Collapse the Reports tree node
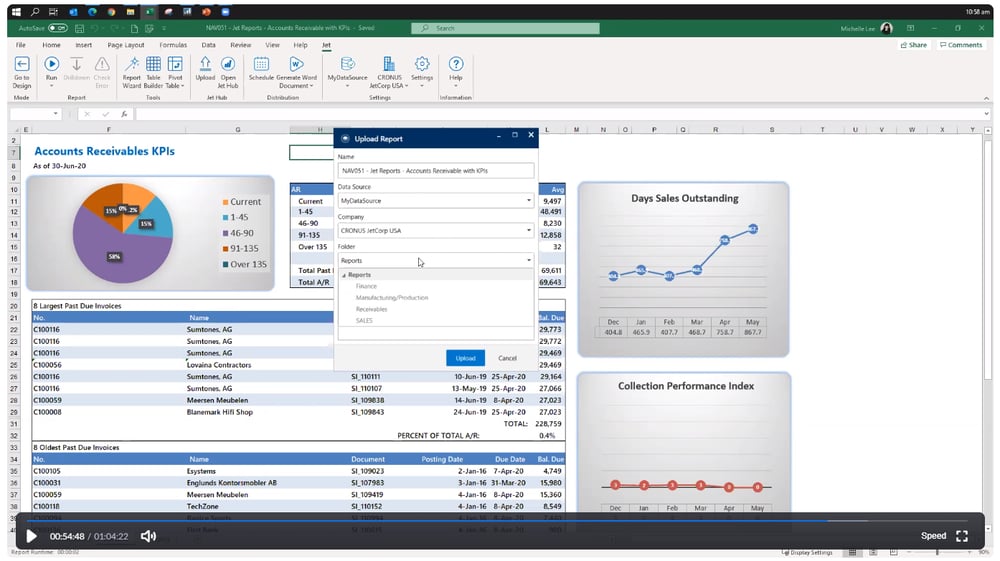The width and height of the screenshot is (1000, 561). tap(344, 275)
